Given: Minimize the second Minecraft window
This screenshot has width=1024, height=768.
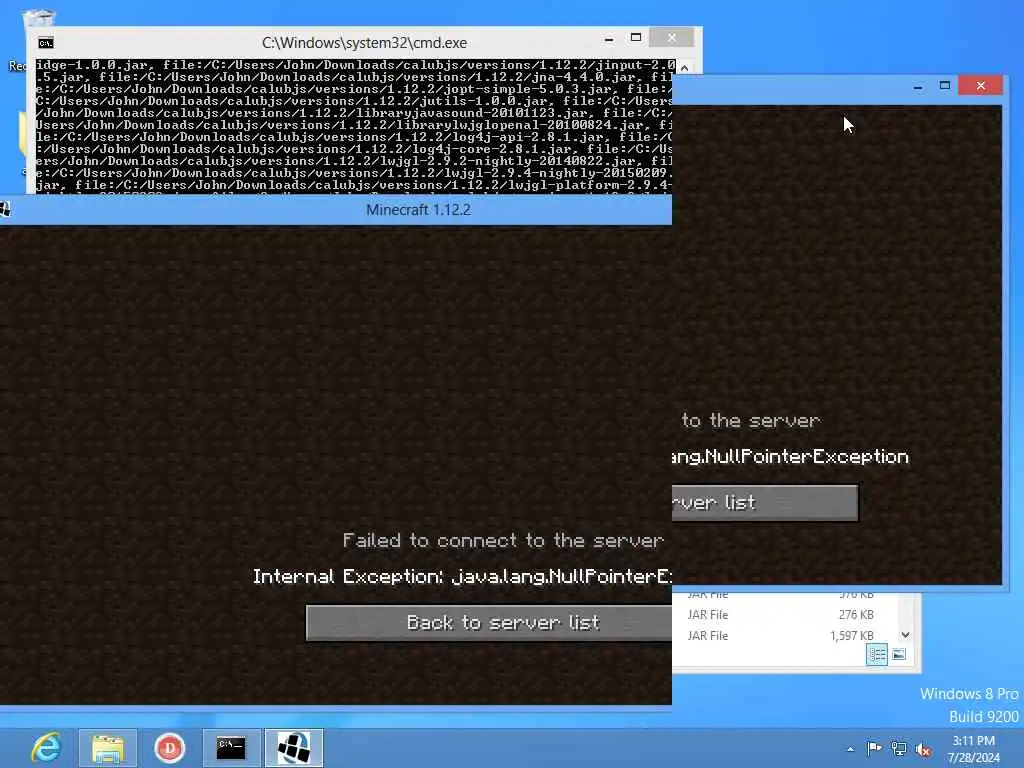Looking at the screenshot, I should [918, 86].
